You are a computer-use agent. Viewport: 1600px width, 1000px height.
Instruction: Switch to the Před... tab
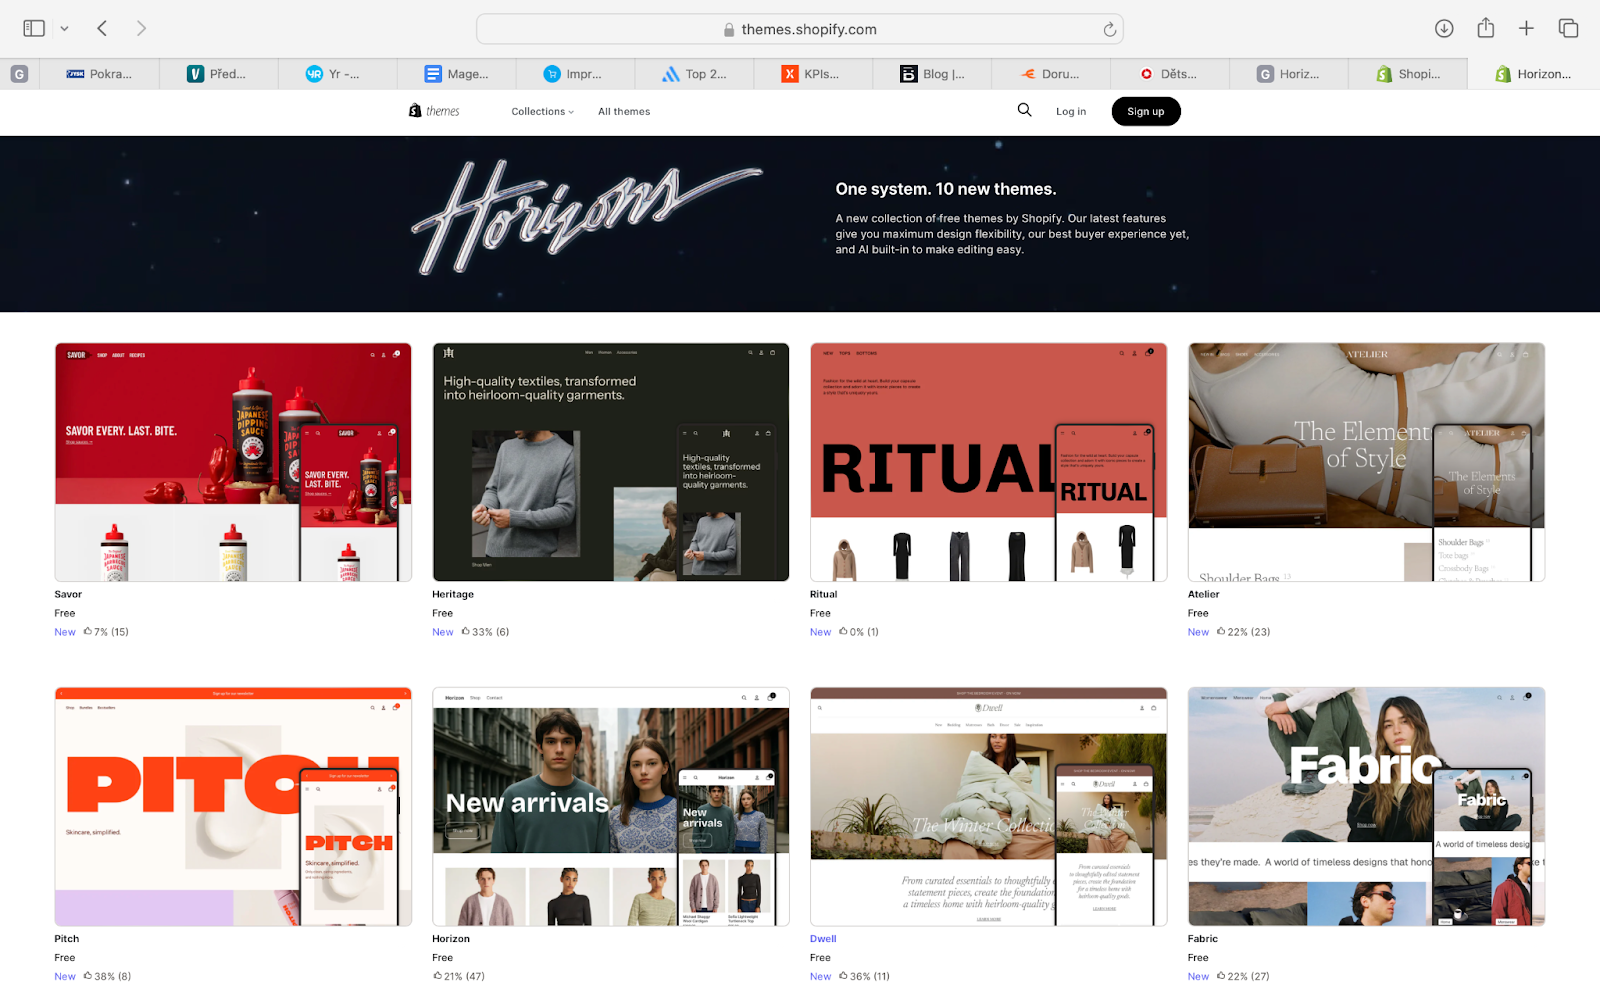pyautogui.click(x=217, y=74)
